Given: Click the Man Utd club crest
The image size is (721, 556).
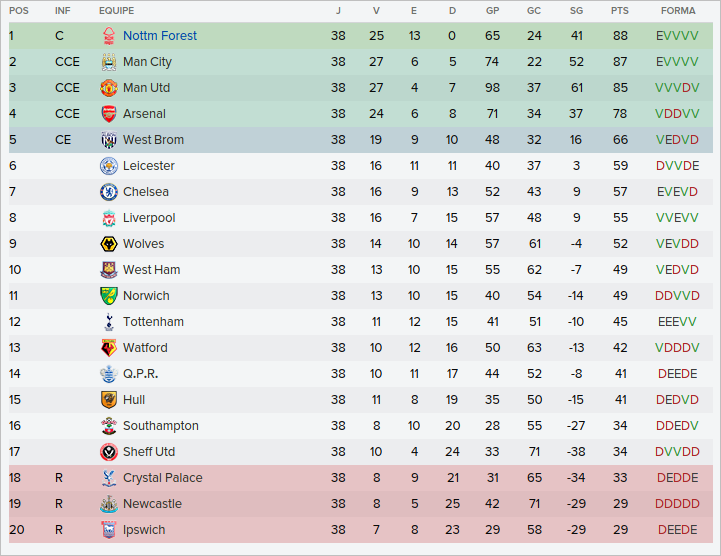Looking at the screenshot, I should (109, 88).
